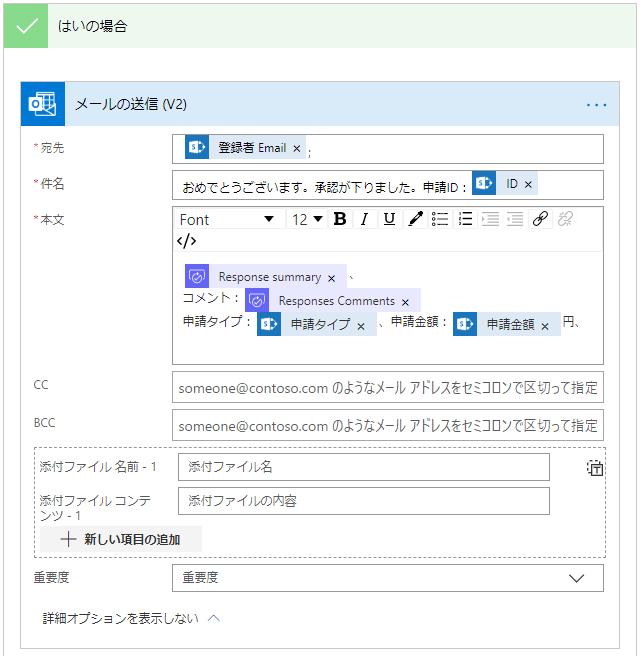Click subject text おめでとうございます。承認が下りました。
This screenshot has width=641, height=656.
coord(299,187)
